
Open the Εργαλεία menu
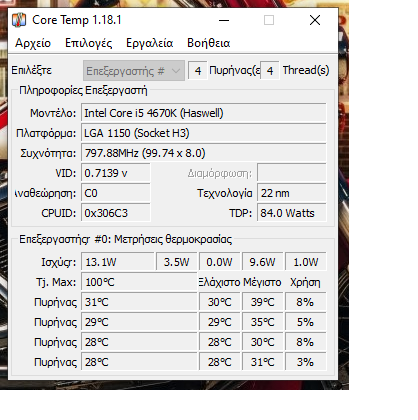[149, 43]
